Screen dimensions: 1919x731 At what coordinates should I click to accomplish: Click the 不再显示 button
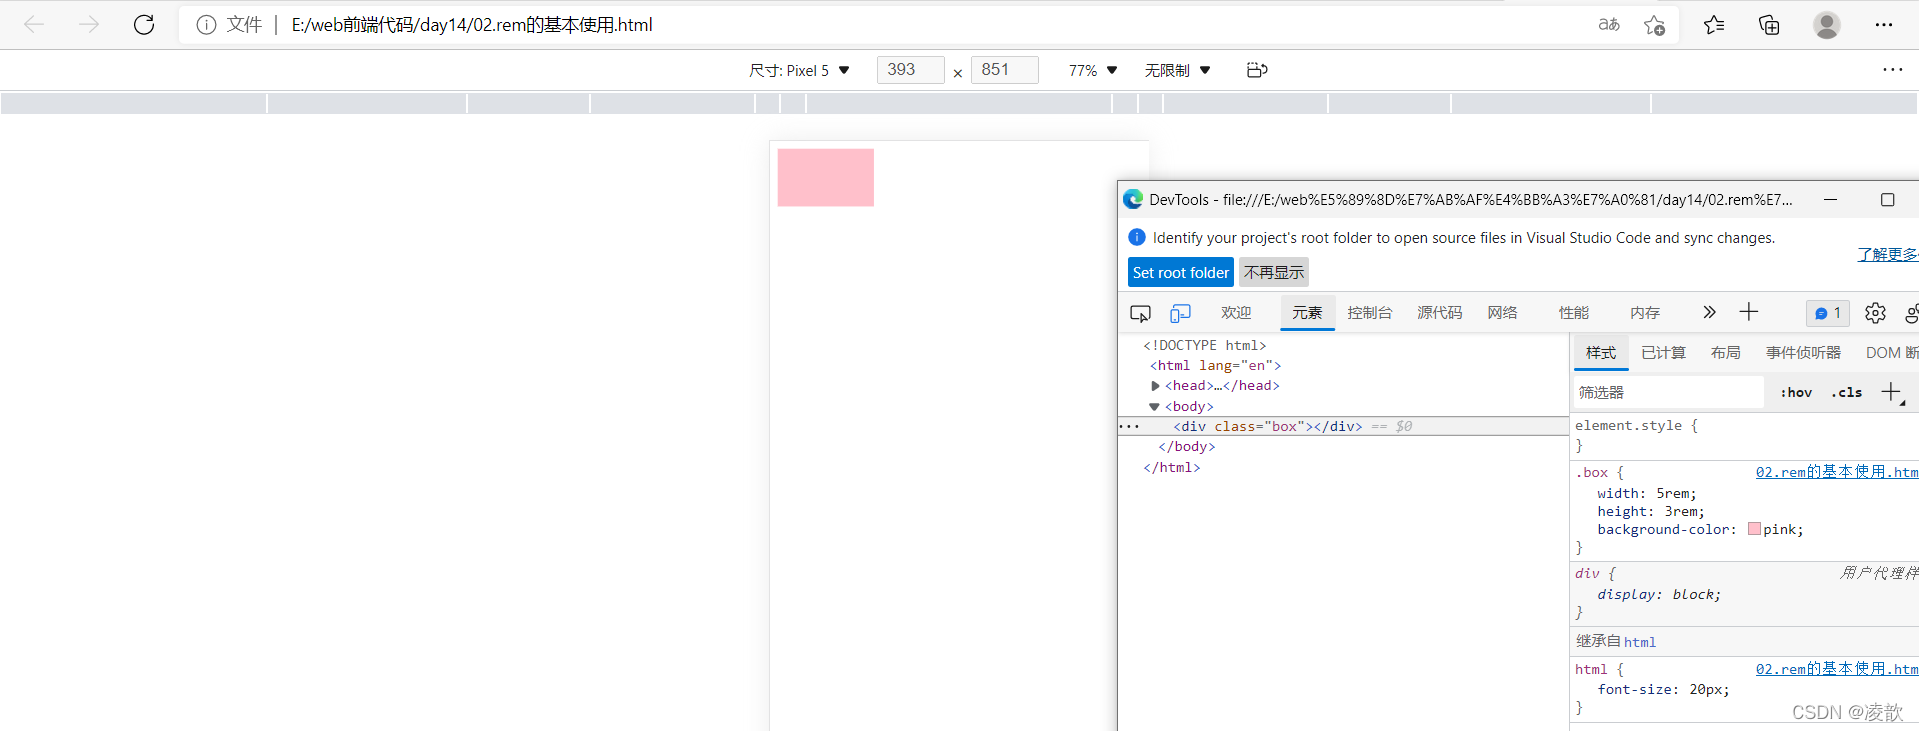tap(1274, 272)
